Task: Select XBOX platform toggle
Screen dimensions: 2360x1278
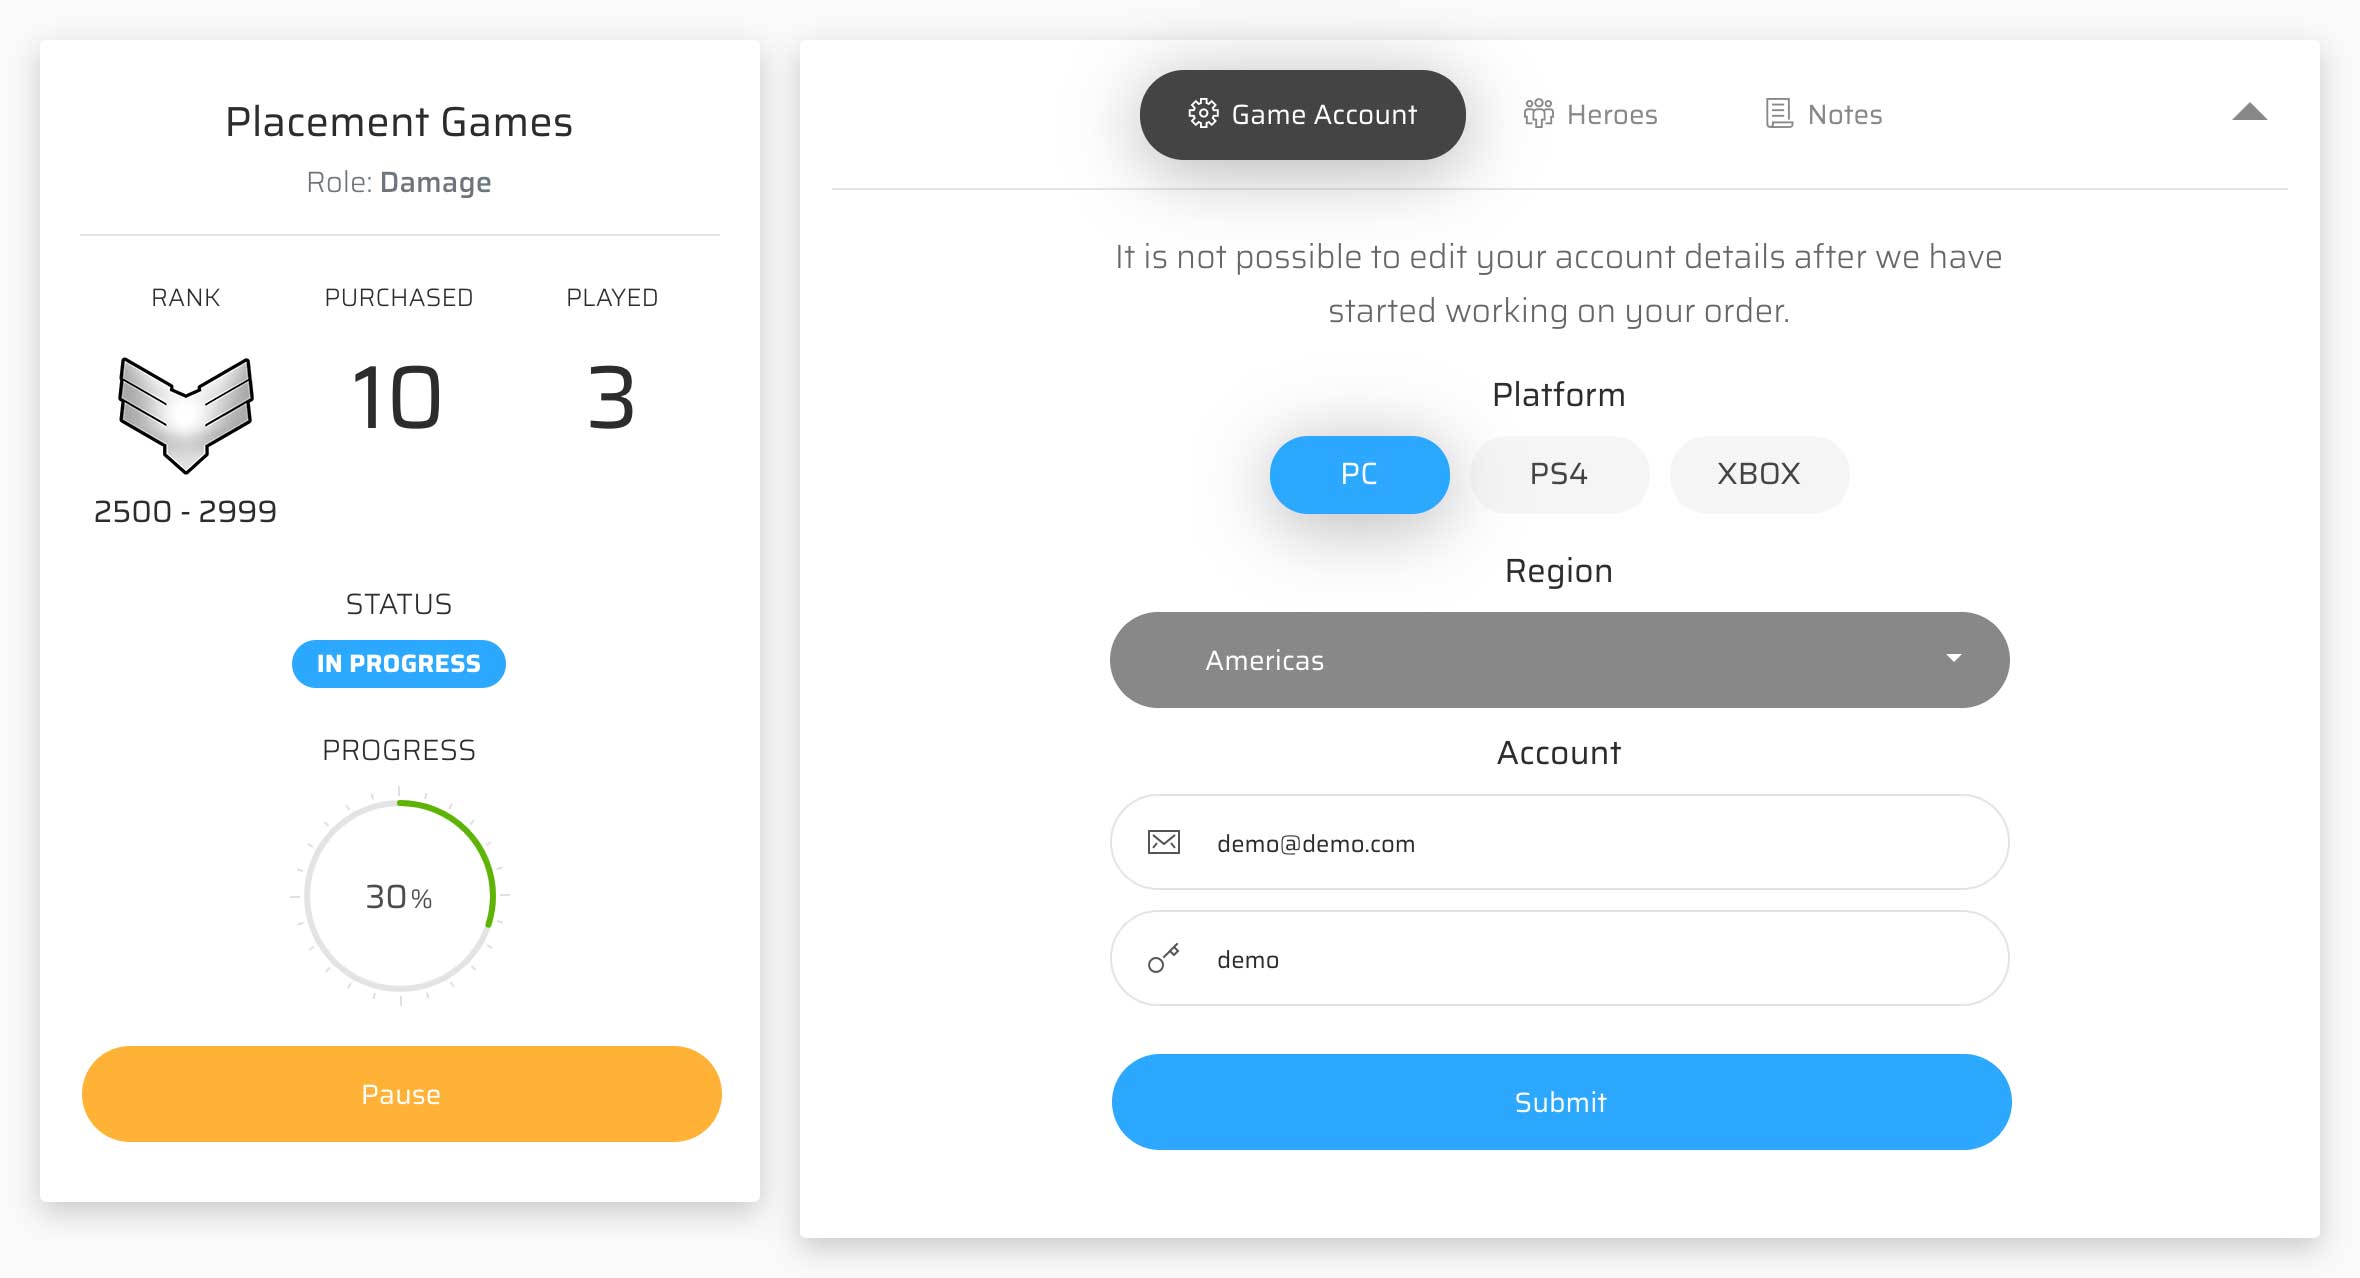Action: point(1757,474)
